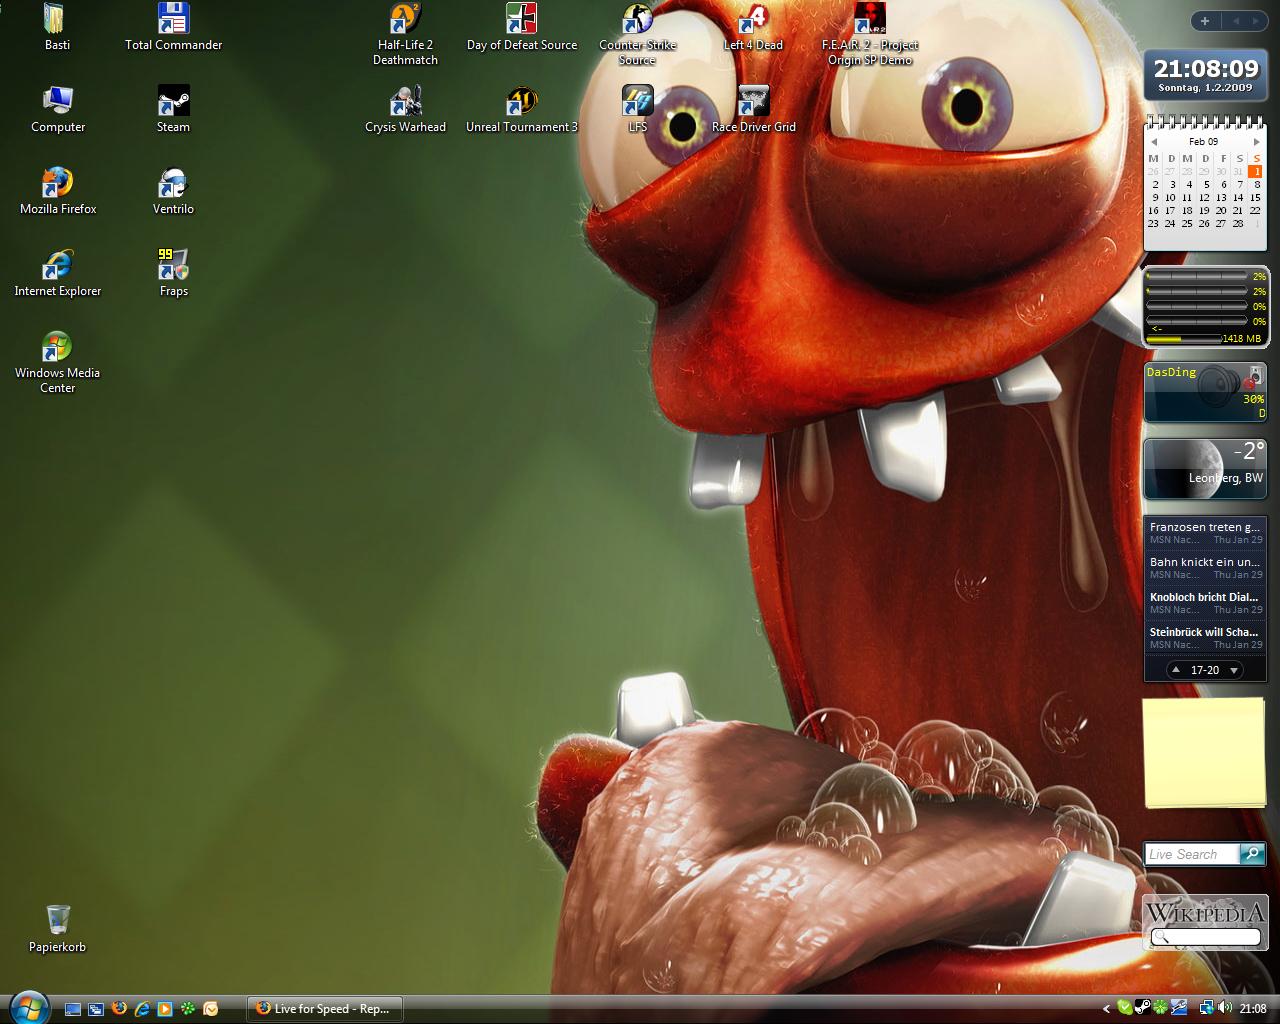Open Mozilla Firefox desktop shortcut
The height and width of the screenshot is (1024, 1280).
[58, 192]
